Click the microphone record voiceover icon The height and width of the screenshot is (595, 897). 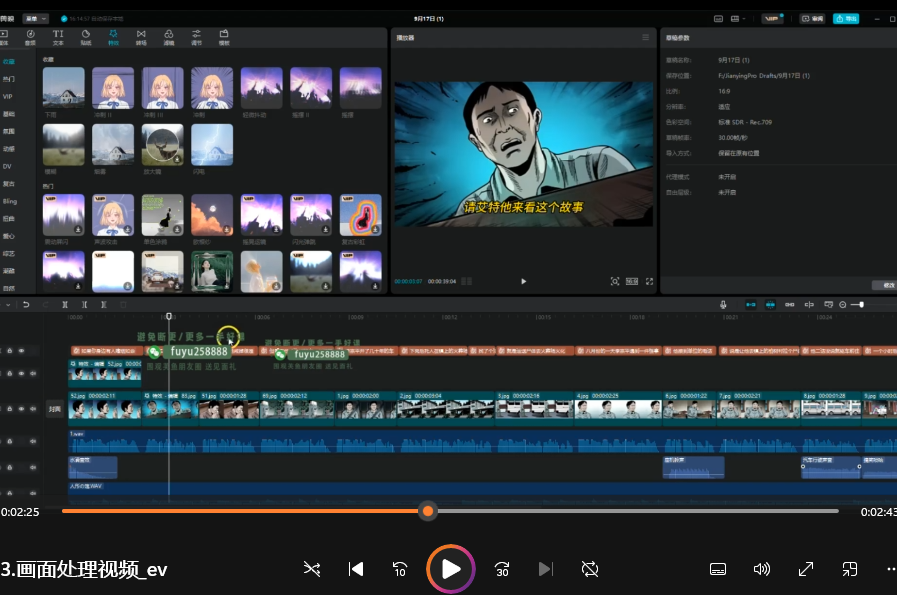tap(723, 304)
